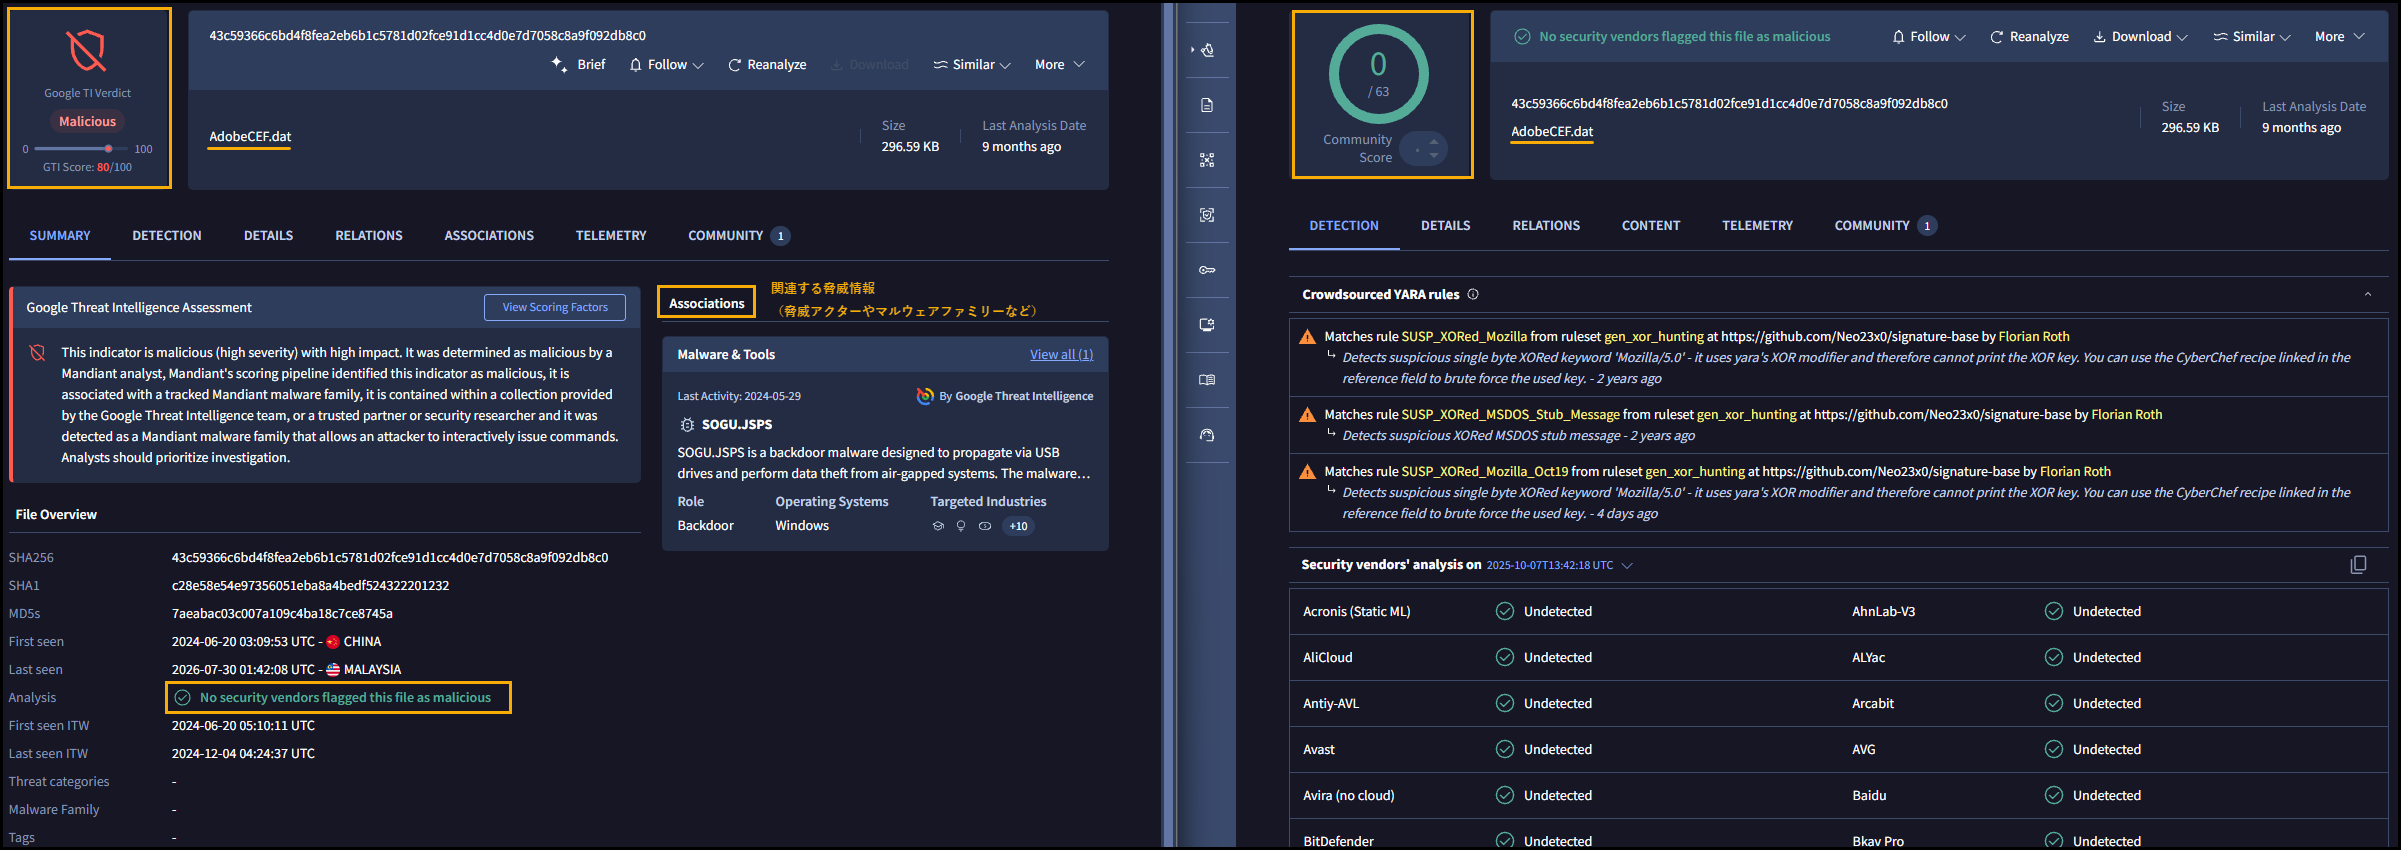2401x850 pixels.
Task: Click the Undetected check icon for Baidu
Action: point(2053,795)
